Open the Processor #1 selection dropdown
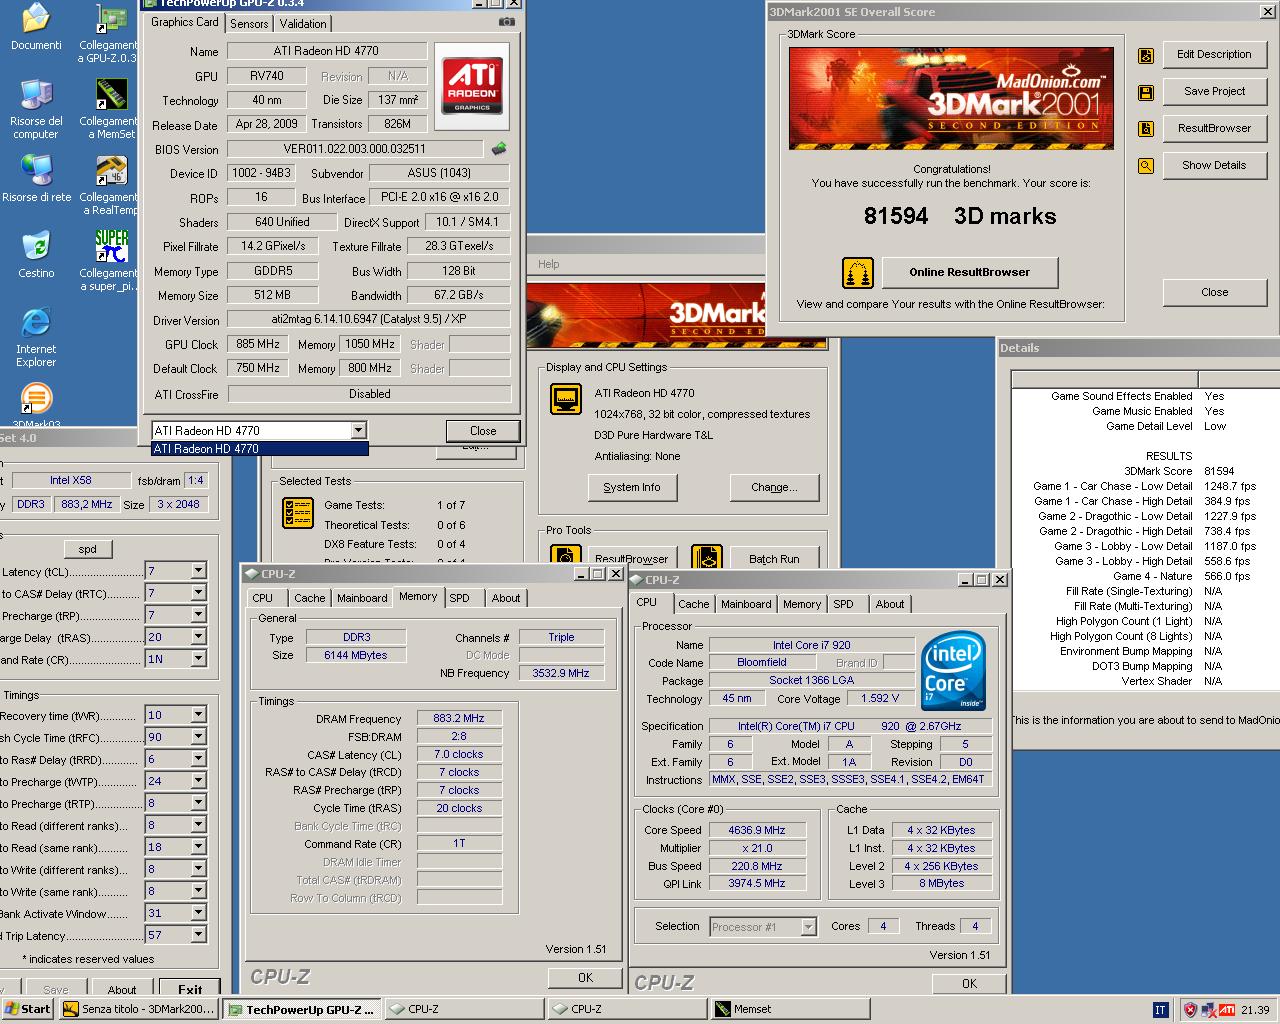Screen dimensions: 1280x1024 808,927
